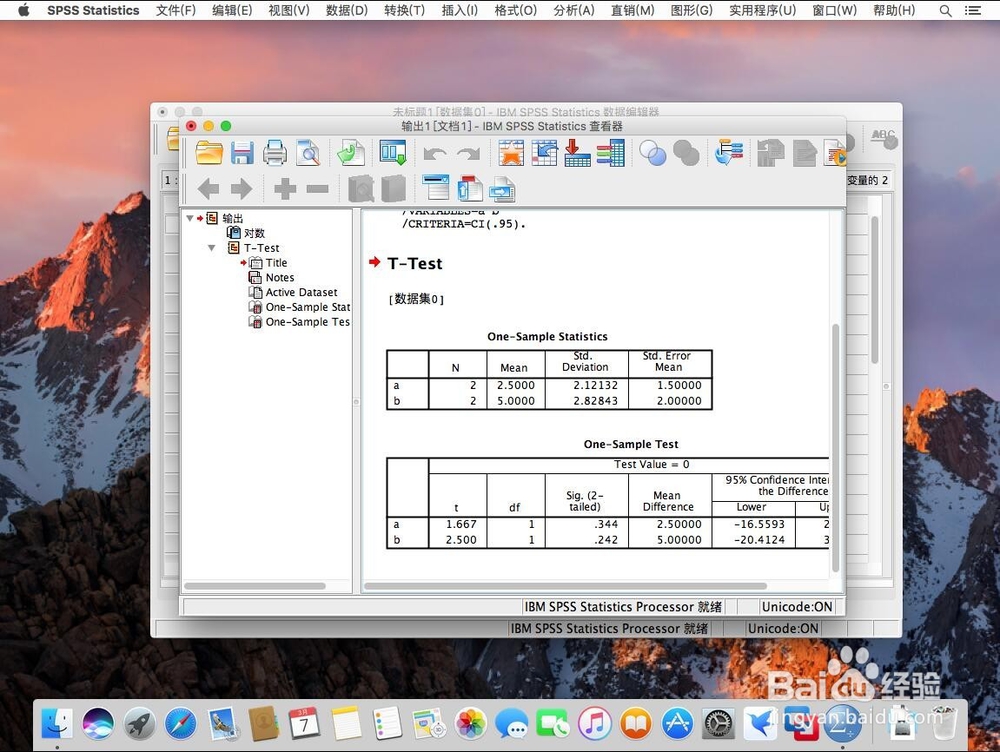Image resolution: width=1000 pixels, height=752 pixels.
Task: Save the output document via floppy disk icon
Action: pos(242,153)
